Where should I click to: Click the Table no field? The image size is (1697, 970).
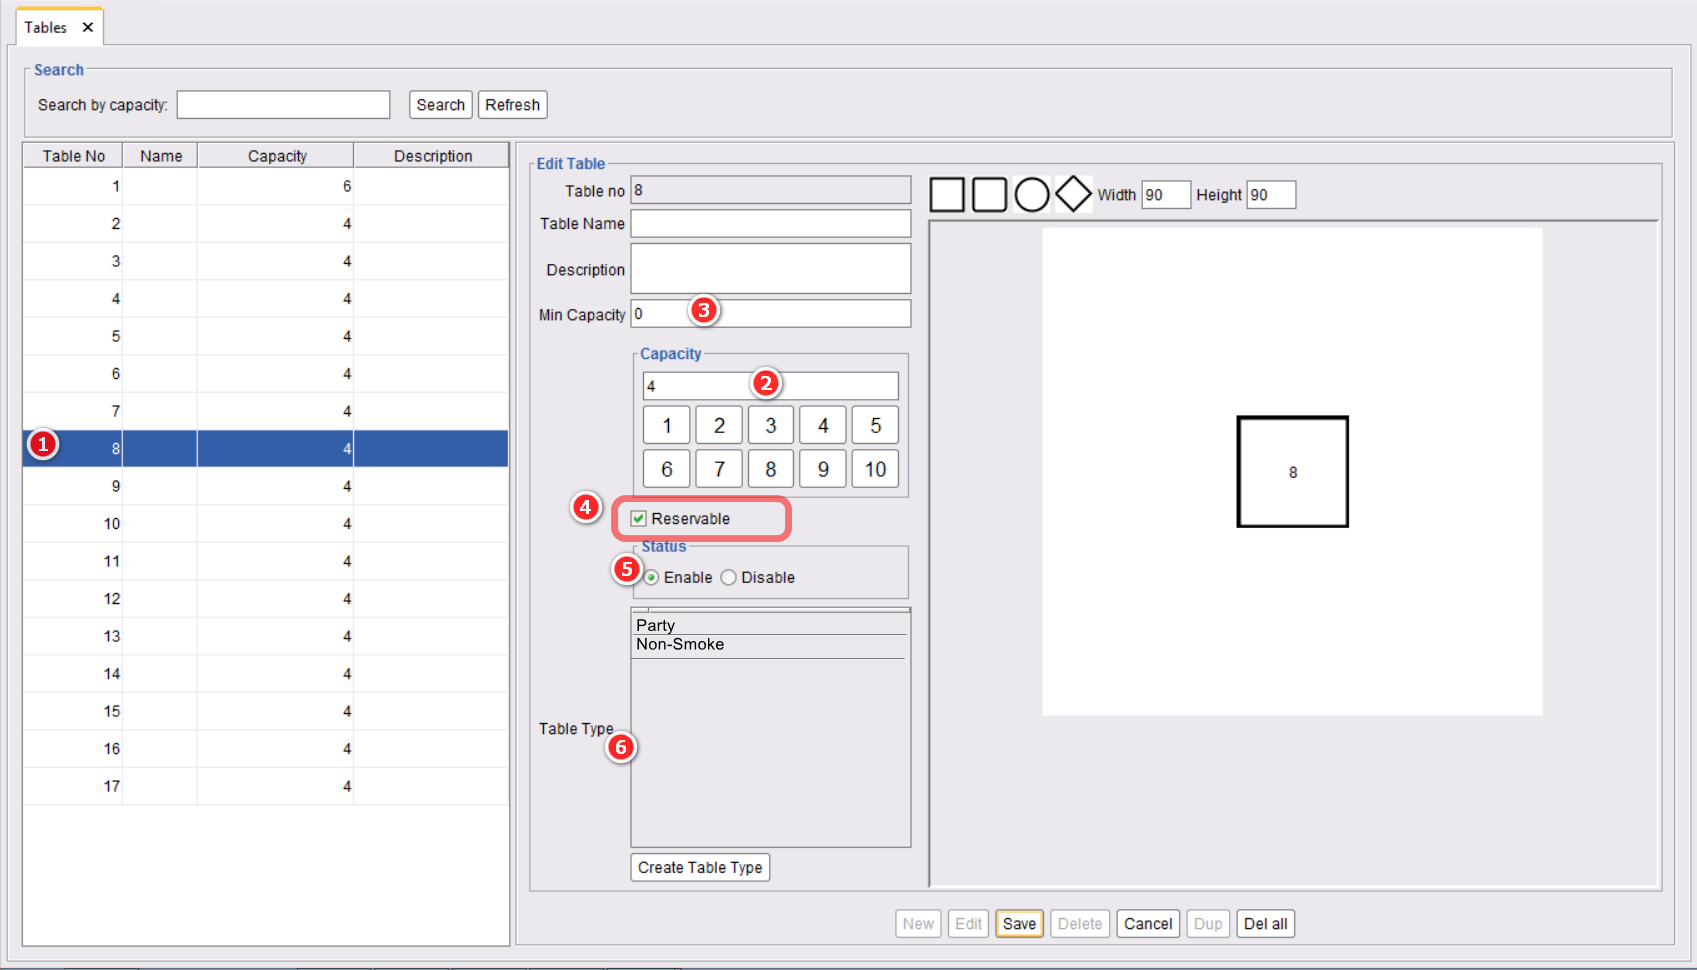[771, 190]
